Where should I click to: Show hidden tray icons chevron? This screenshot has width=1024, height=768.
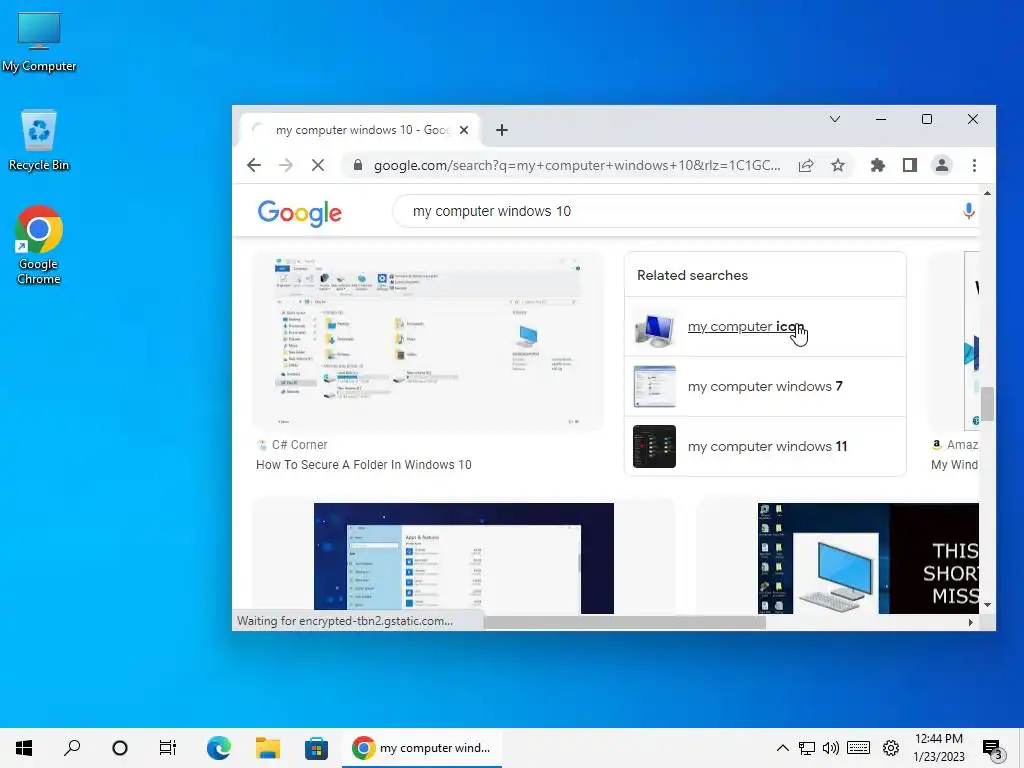click(782, 748)
